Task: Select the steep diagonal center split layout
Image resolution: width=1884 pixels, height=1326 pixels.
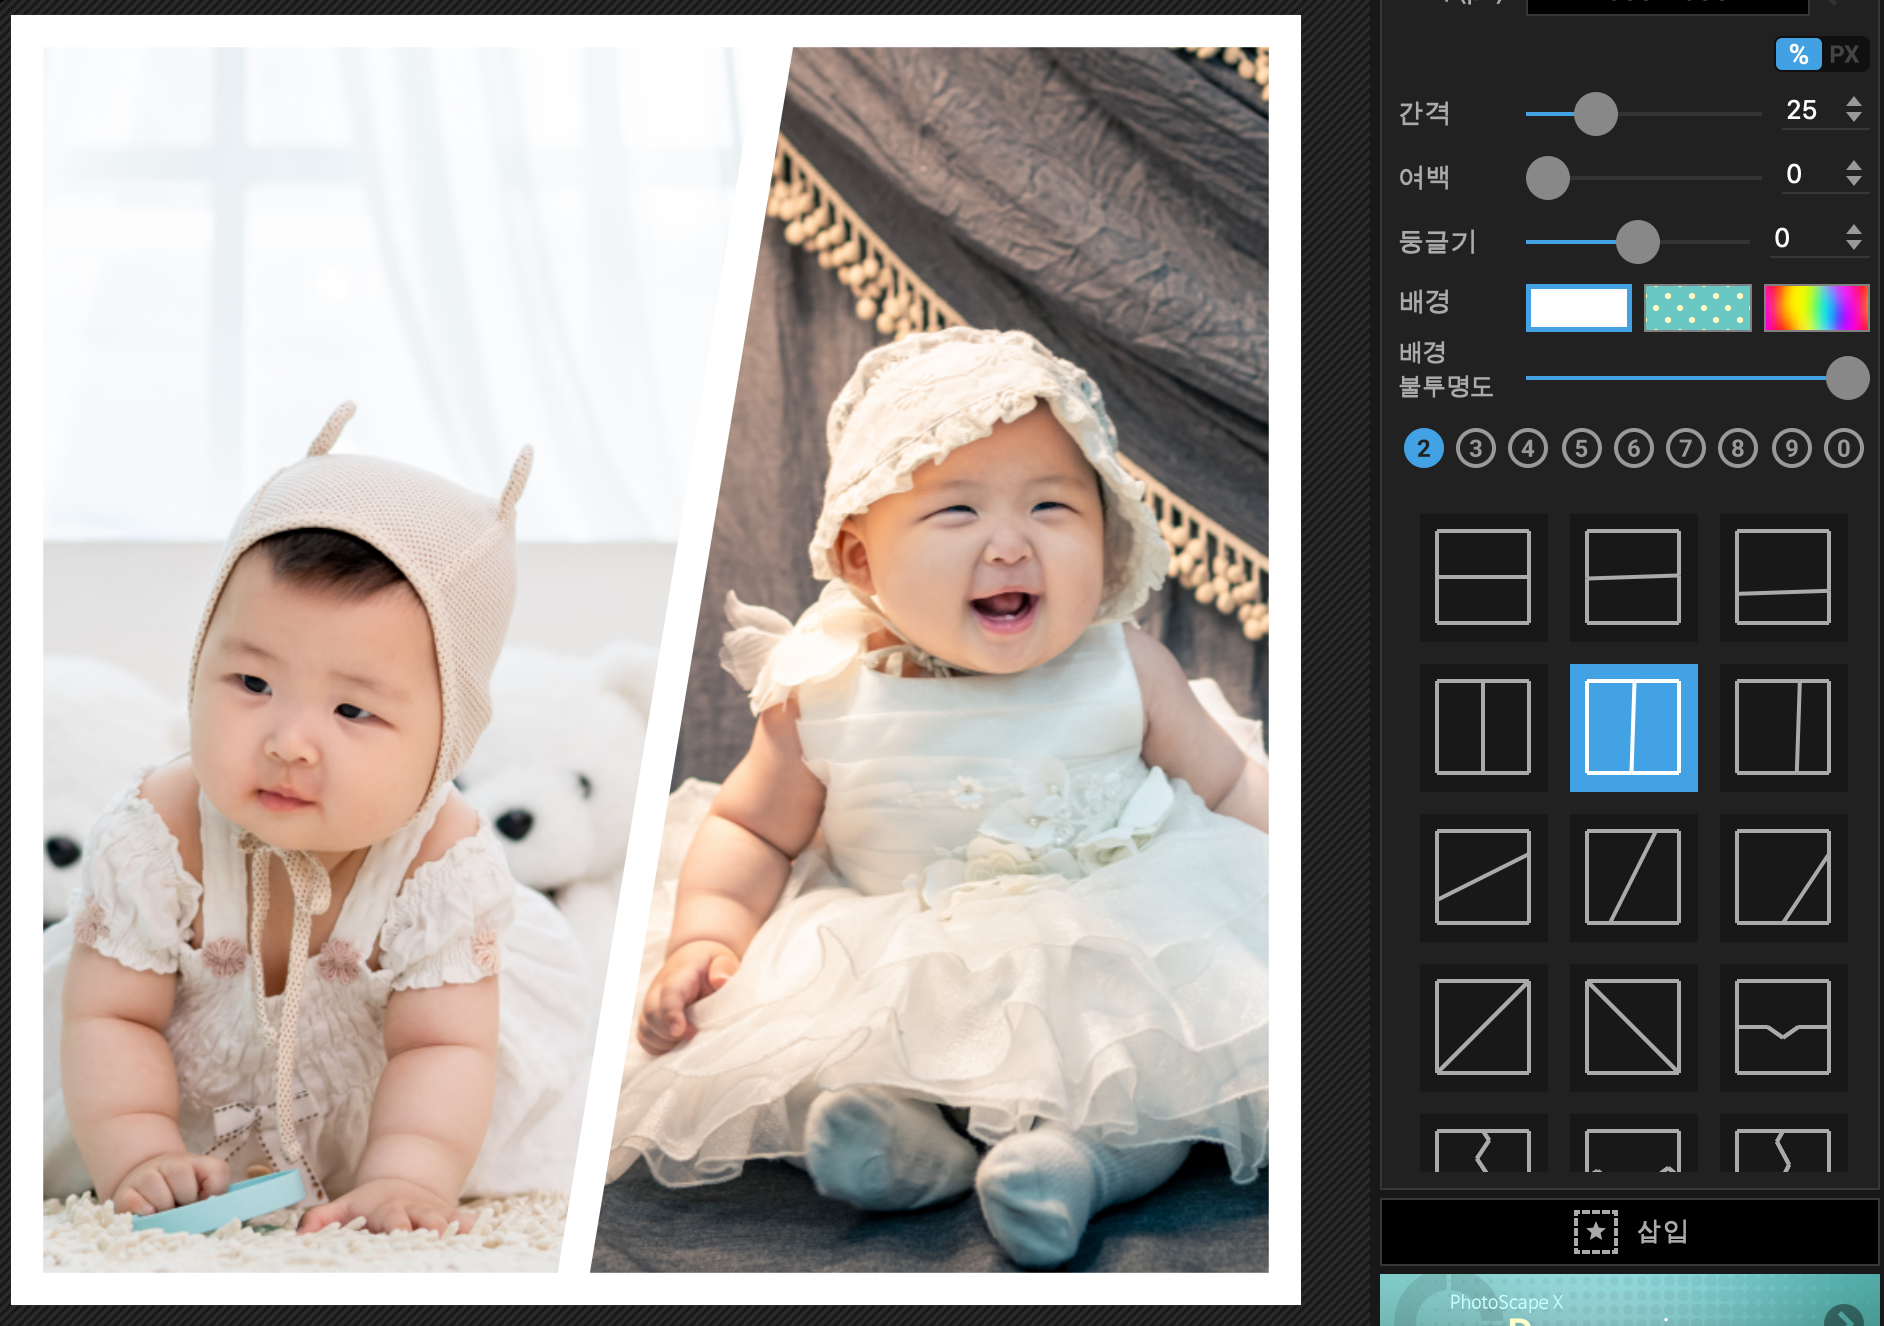Action: [1633, 877]
